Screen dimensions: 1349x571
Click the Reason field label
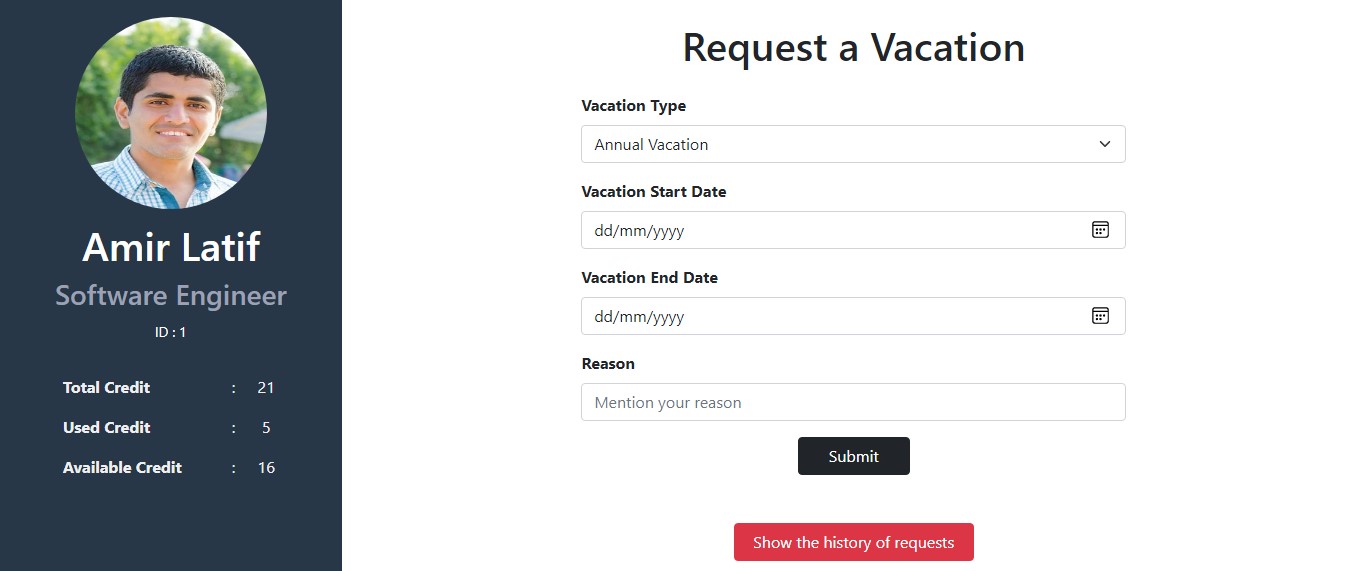(608, 364)
